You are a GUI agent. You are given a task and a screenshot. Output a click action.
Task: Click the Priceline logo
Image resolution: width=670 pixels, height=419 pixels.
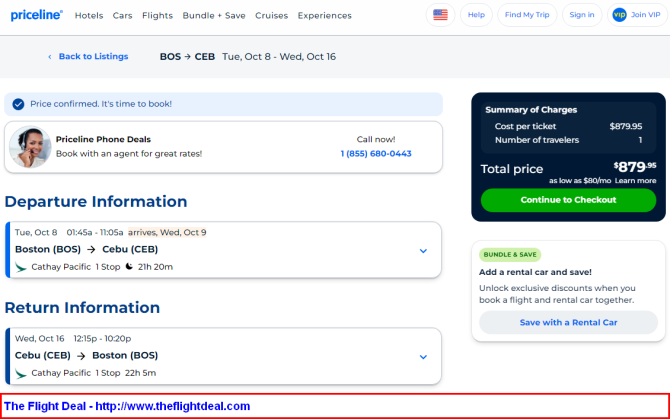click(37, 15)
